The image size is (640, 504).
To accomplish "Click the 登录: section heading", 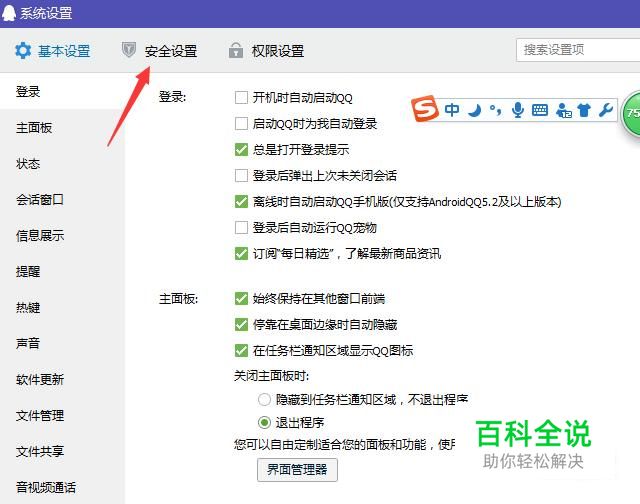I will coord(172,97).
